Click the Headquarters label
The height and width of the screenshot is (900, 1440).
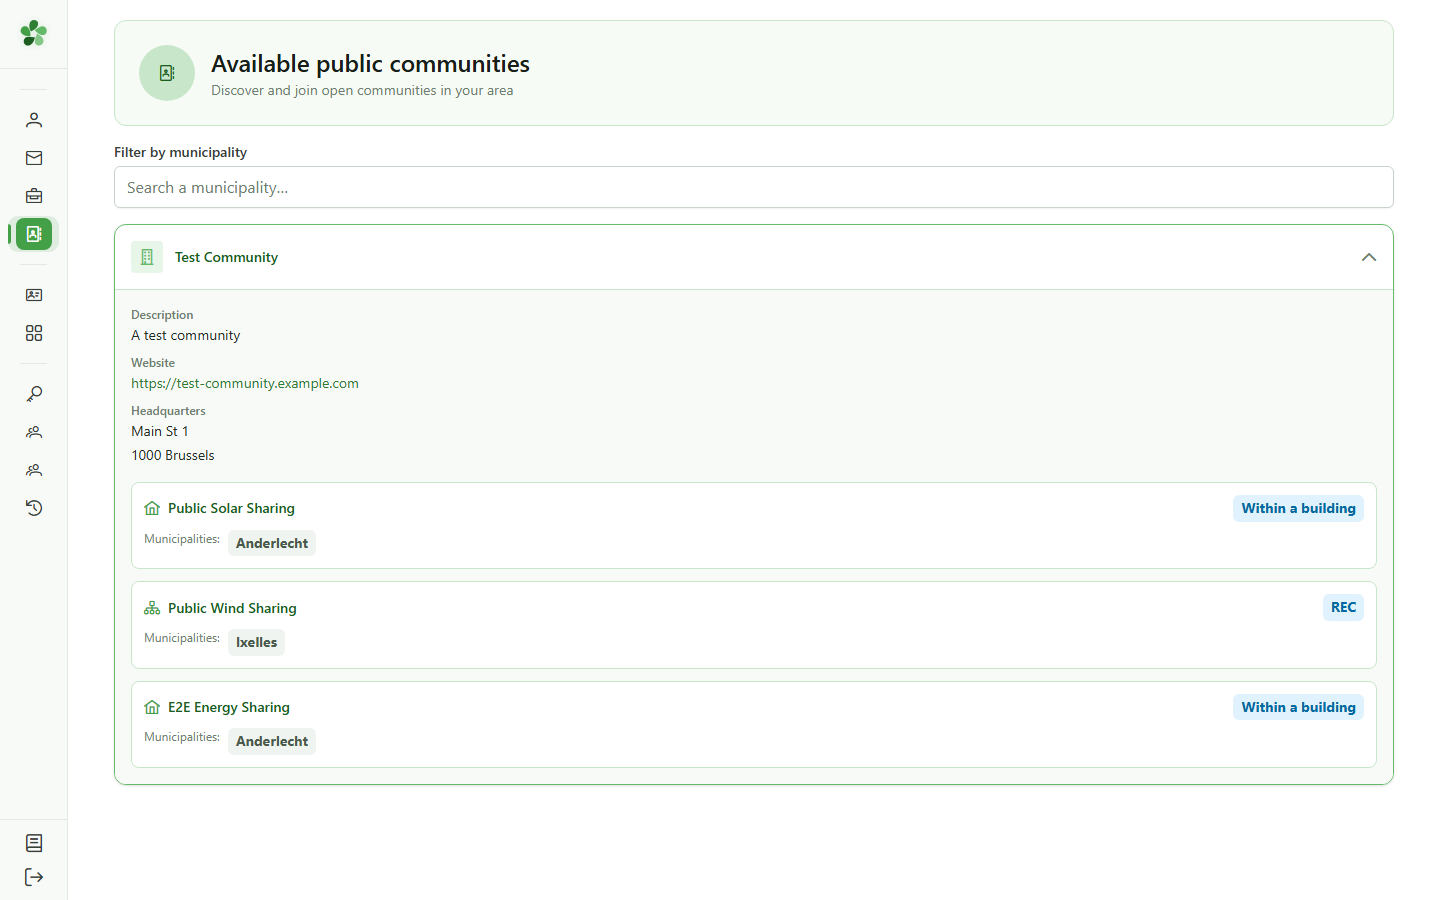[168, 411]
